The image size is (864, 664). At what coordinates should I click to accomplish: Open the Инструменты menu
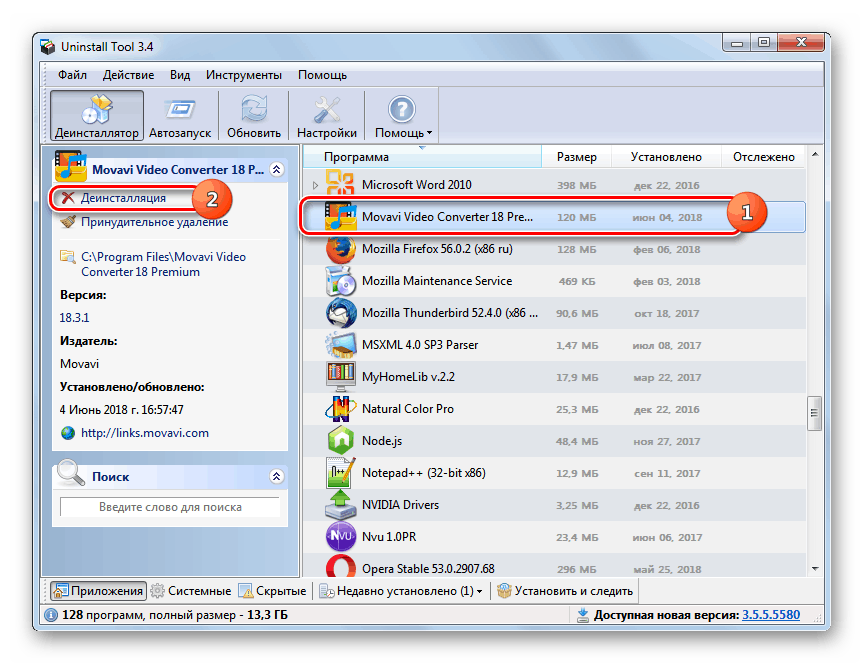243,75
